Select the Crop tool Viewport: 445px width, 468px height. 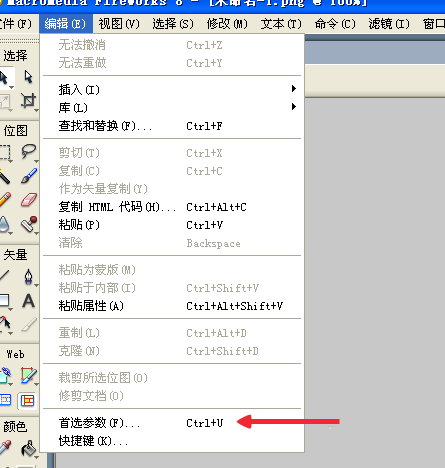coord(28,101)
